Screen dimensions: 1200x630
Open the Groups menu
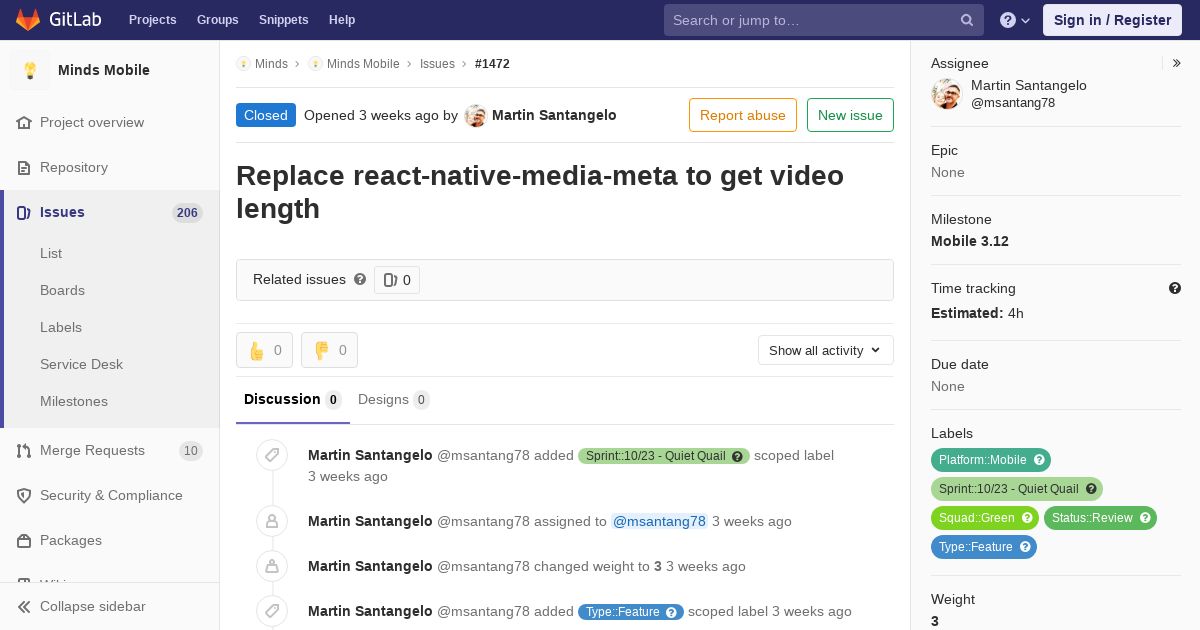pyautogui.click(x=217, y=20)
